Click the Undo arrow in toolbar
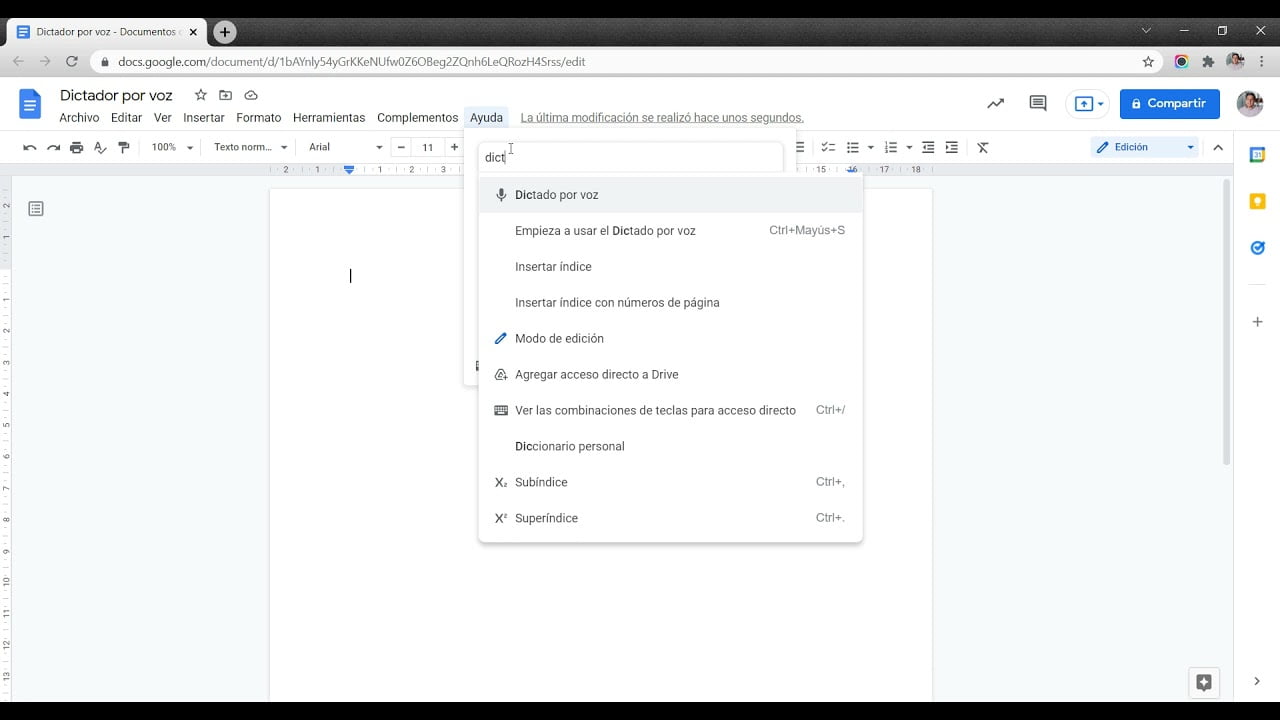1280x720 pixels. pos(30,147)
